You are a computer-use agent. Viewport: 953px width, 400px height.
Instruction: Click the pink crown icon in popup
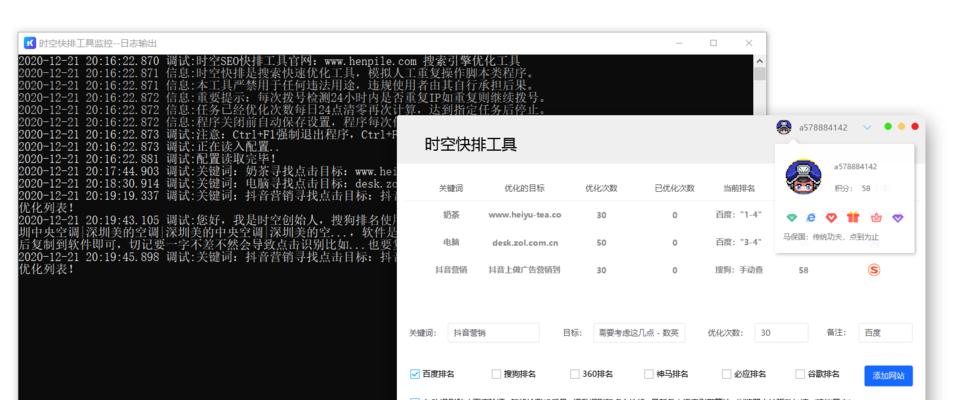[x=876, y=218]
